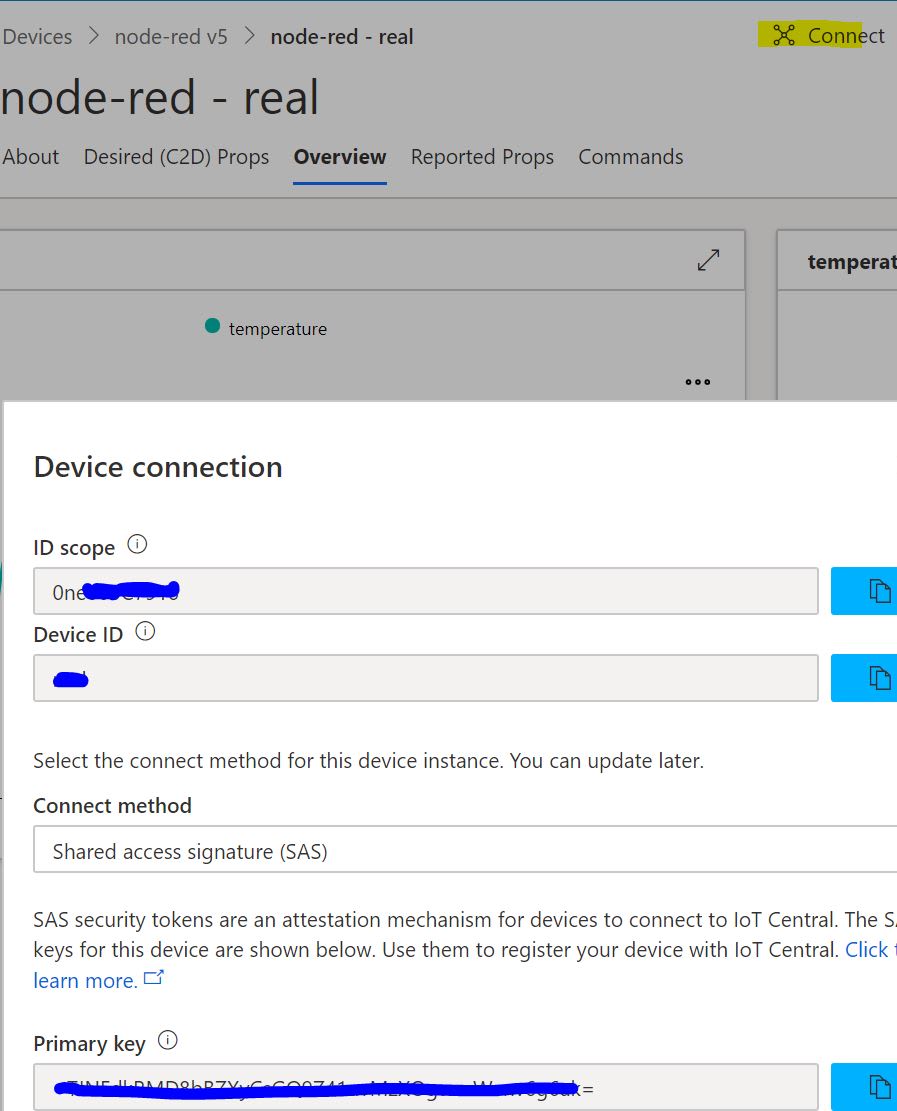Image resolution: width=897 pixels, height=1111 pixels.
Task: Expand the chart tile to full size
Action: click(708, 260)
